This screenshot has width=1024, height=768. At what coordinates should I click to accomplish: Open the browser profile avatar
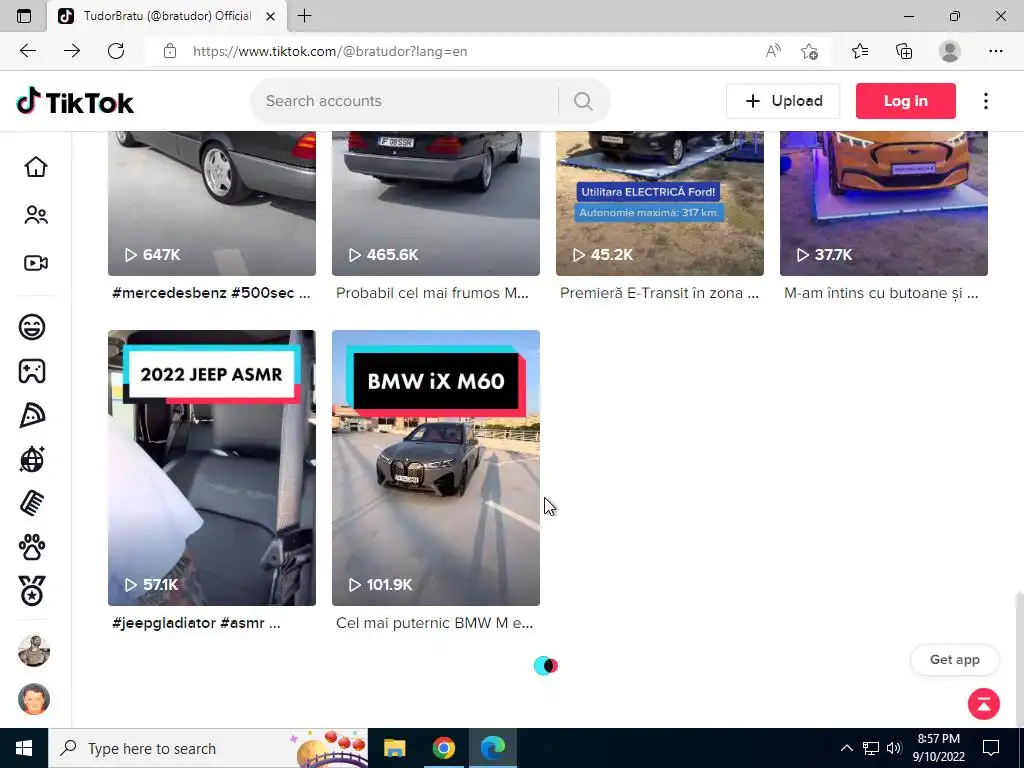point(950,51)
